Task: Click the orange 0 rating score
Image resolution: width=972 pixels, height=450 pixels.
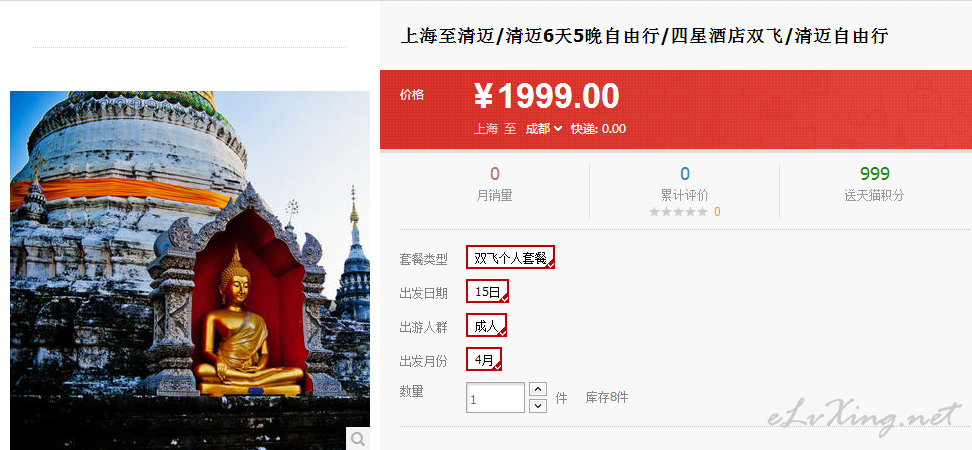Action: (717, 212)
